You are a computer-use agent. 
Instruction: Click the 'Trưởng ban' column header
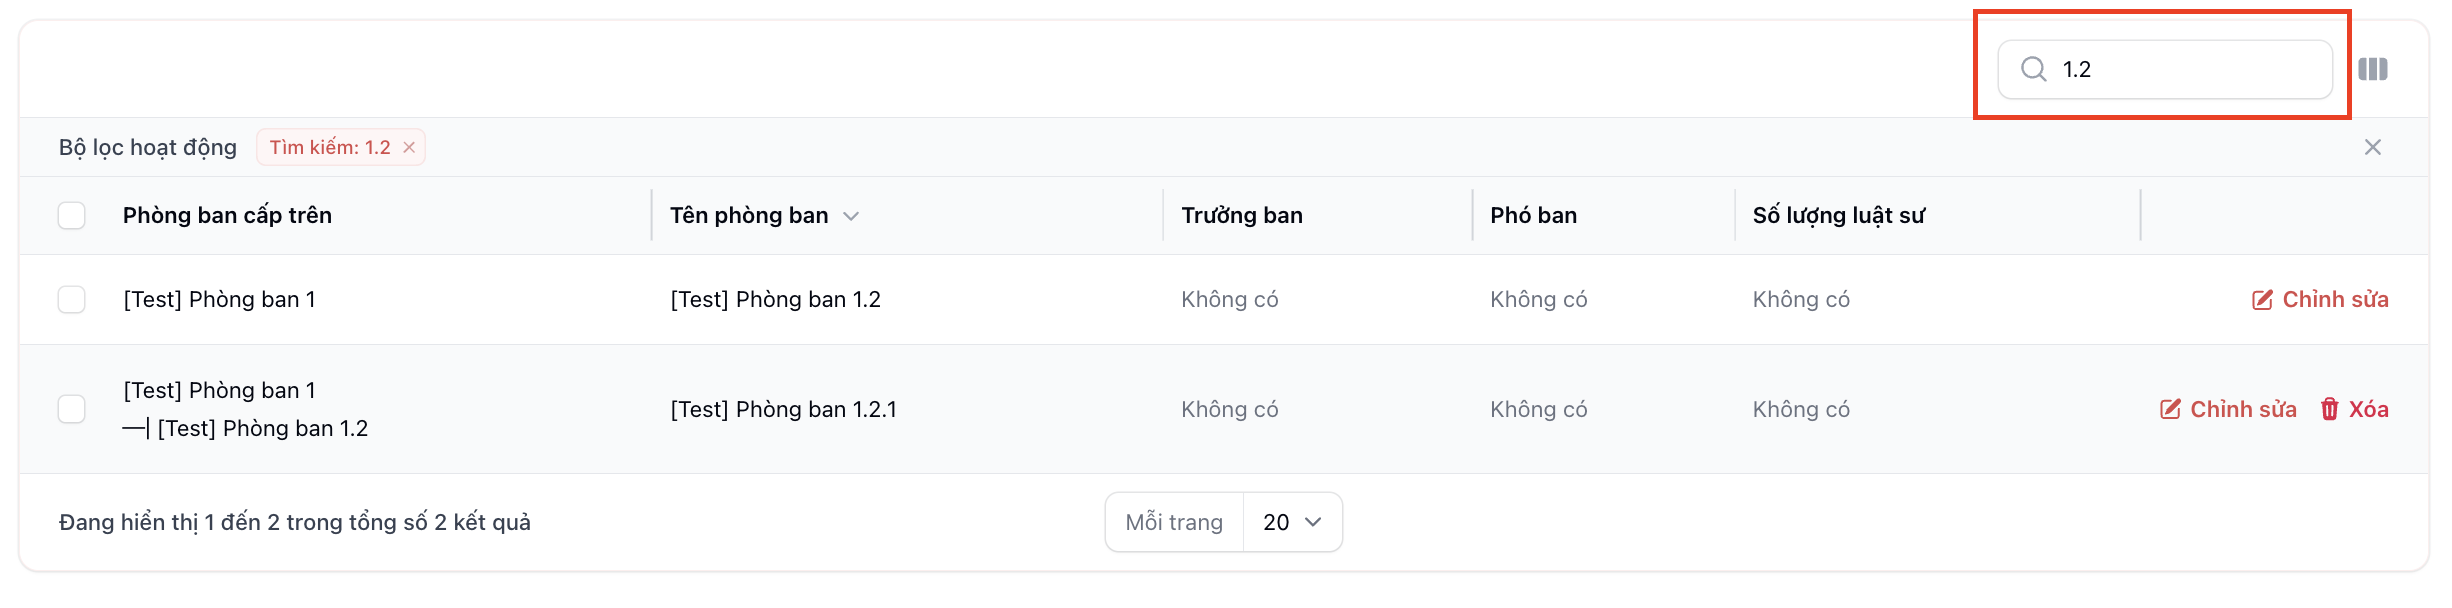[1241, 216]
